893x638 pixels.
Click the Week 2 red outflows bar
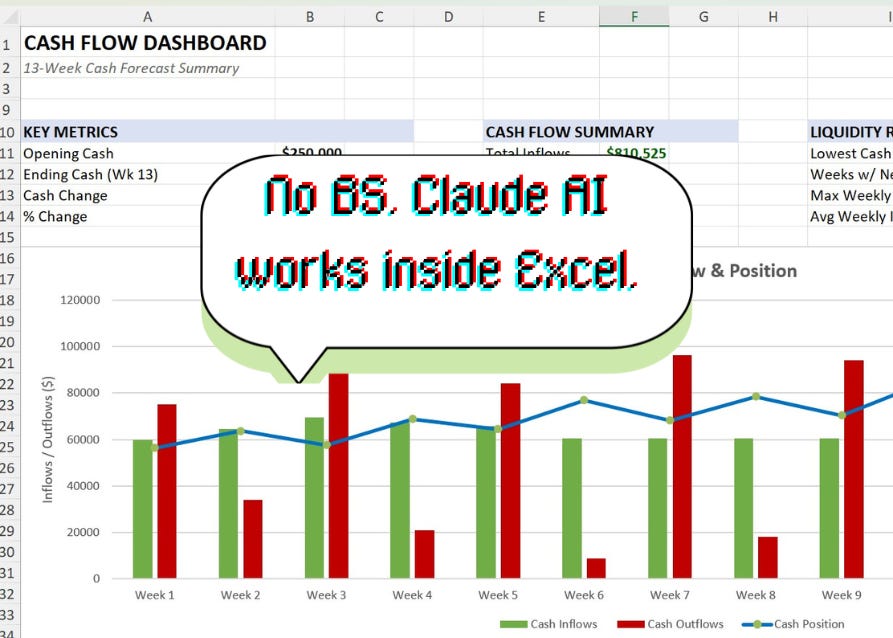coord(253,539)
